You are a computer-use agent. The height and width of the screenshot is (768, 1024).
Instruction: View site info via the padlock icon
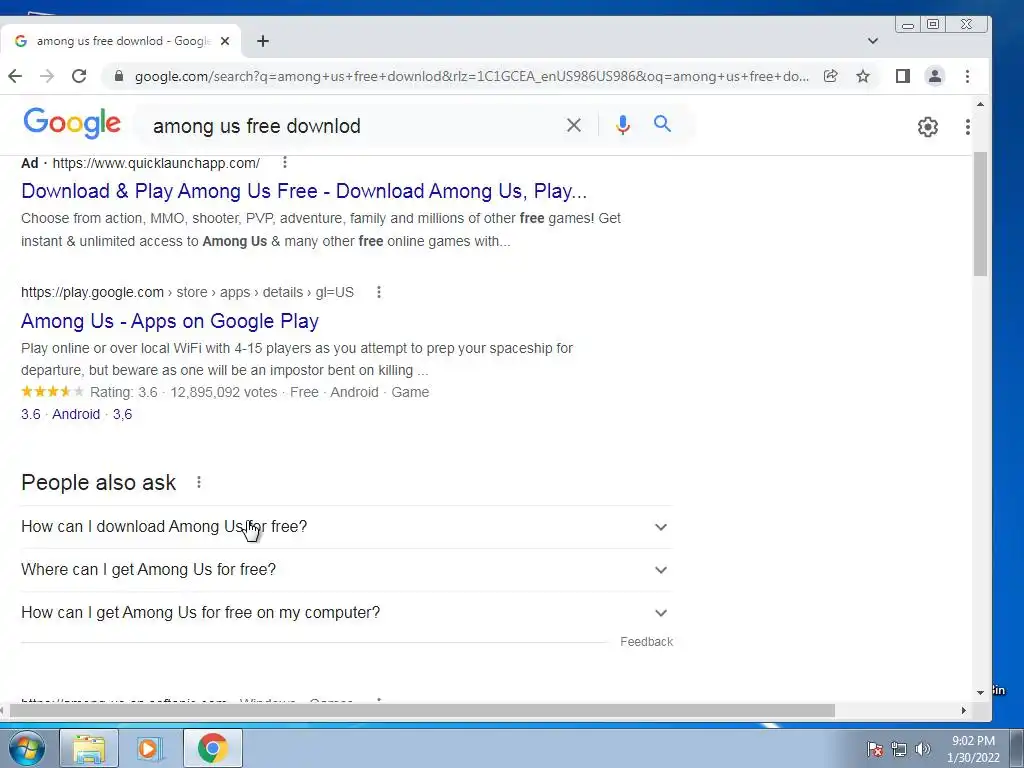coord(119,76)
